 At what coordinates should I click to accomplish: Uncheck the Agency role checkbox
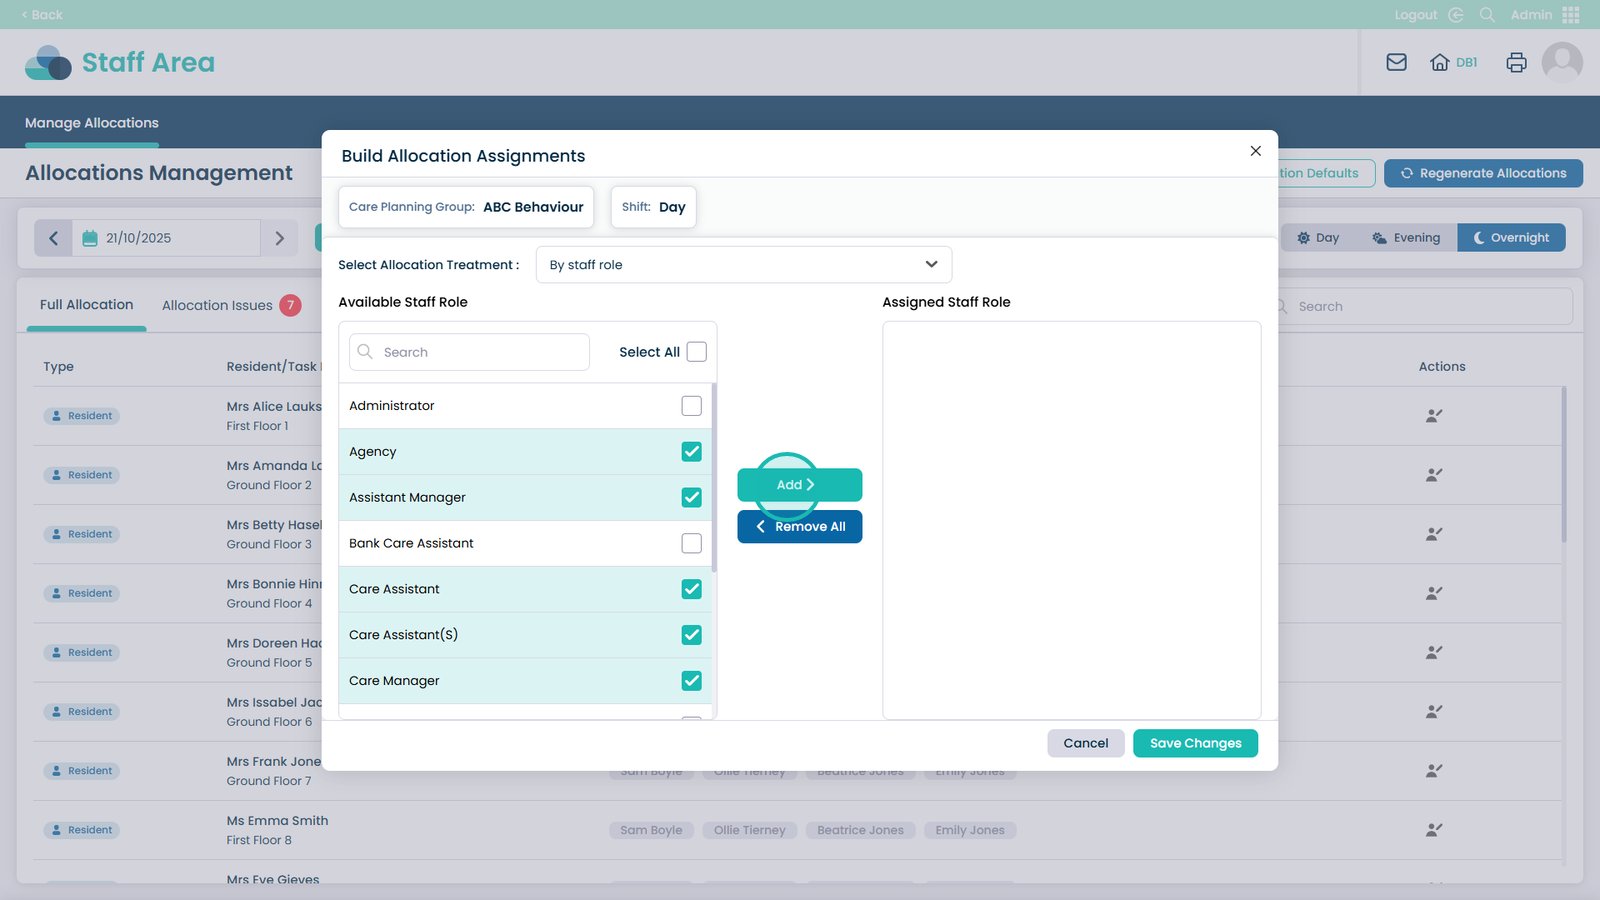[691, 452]
